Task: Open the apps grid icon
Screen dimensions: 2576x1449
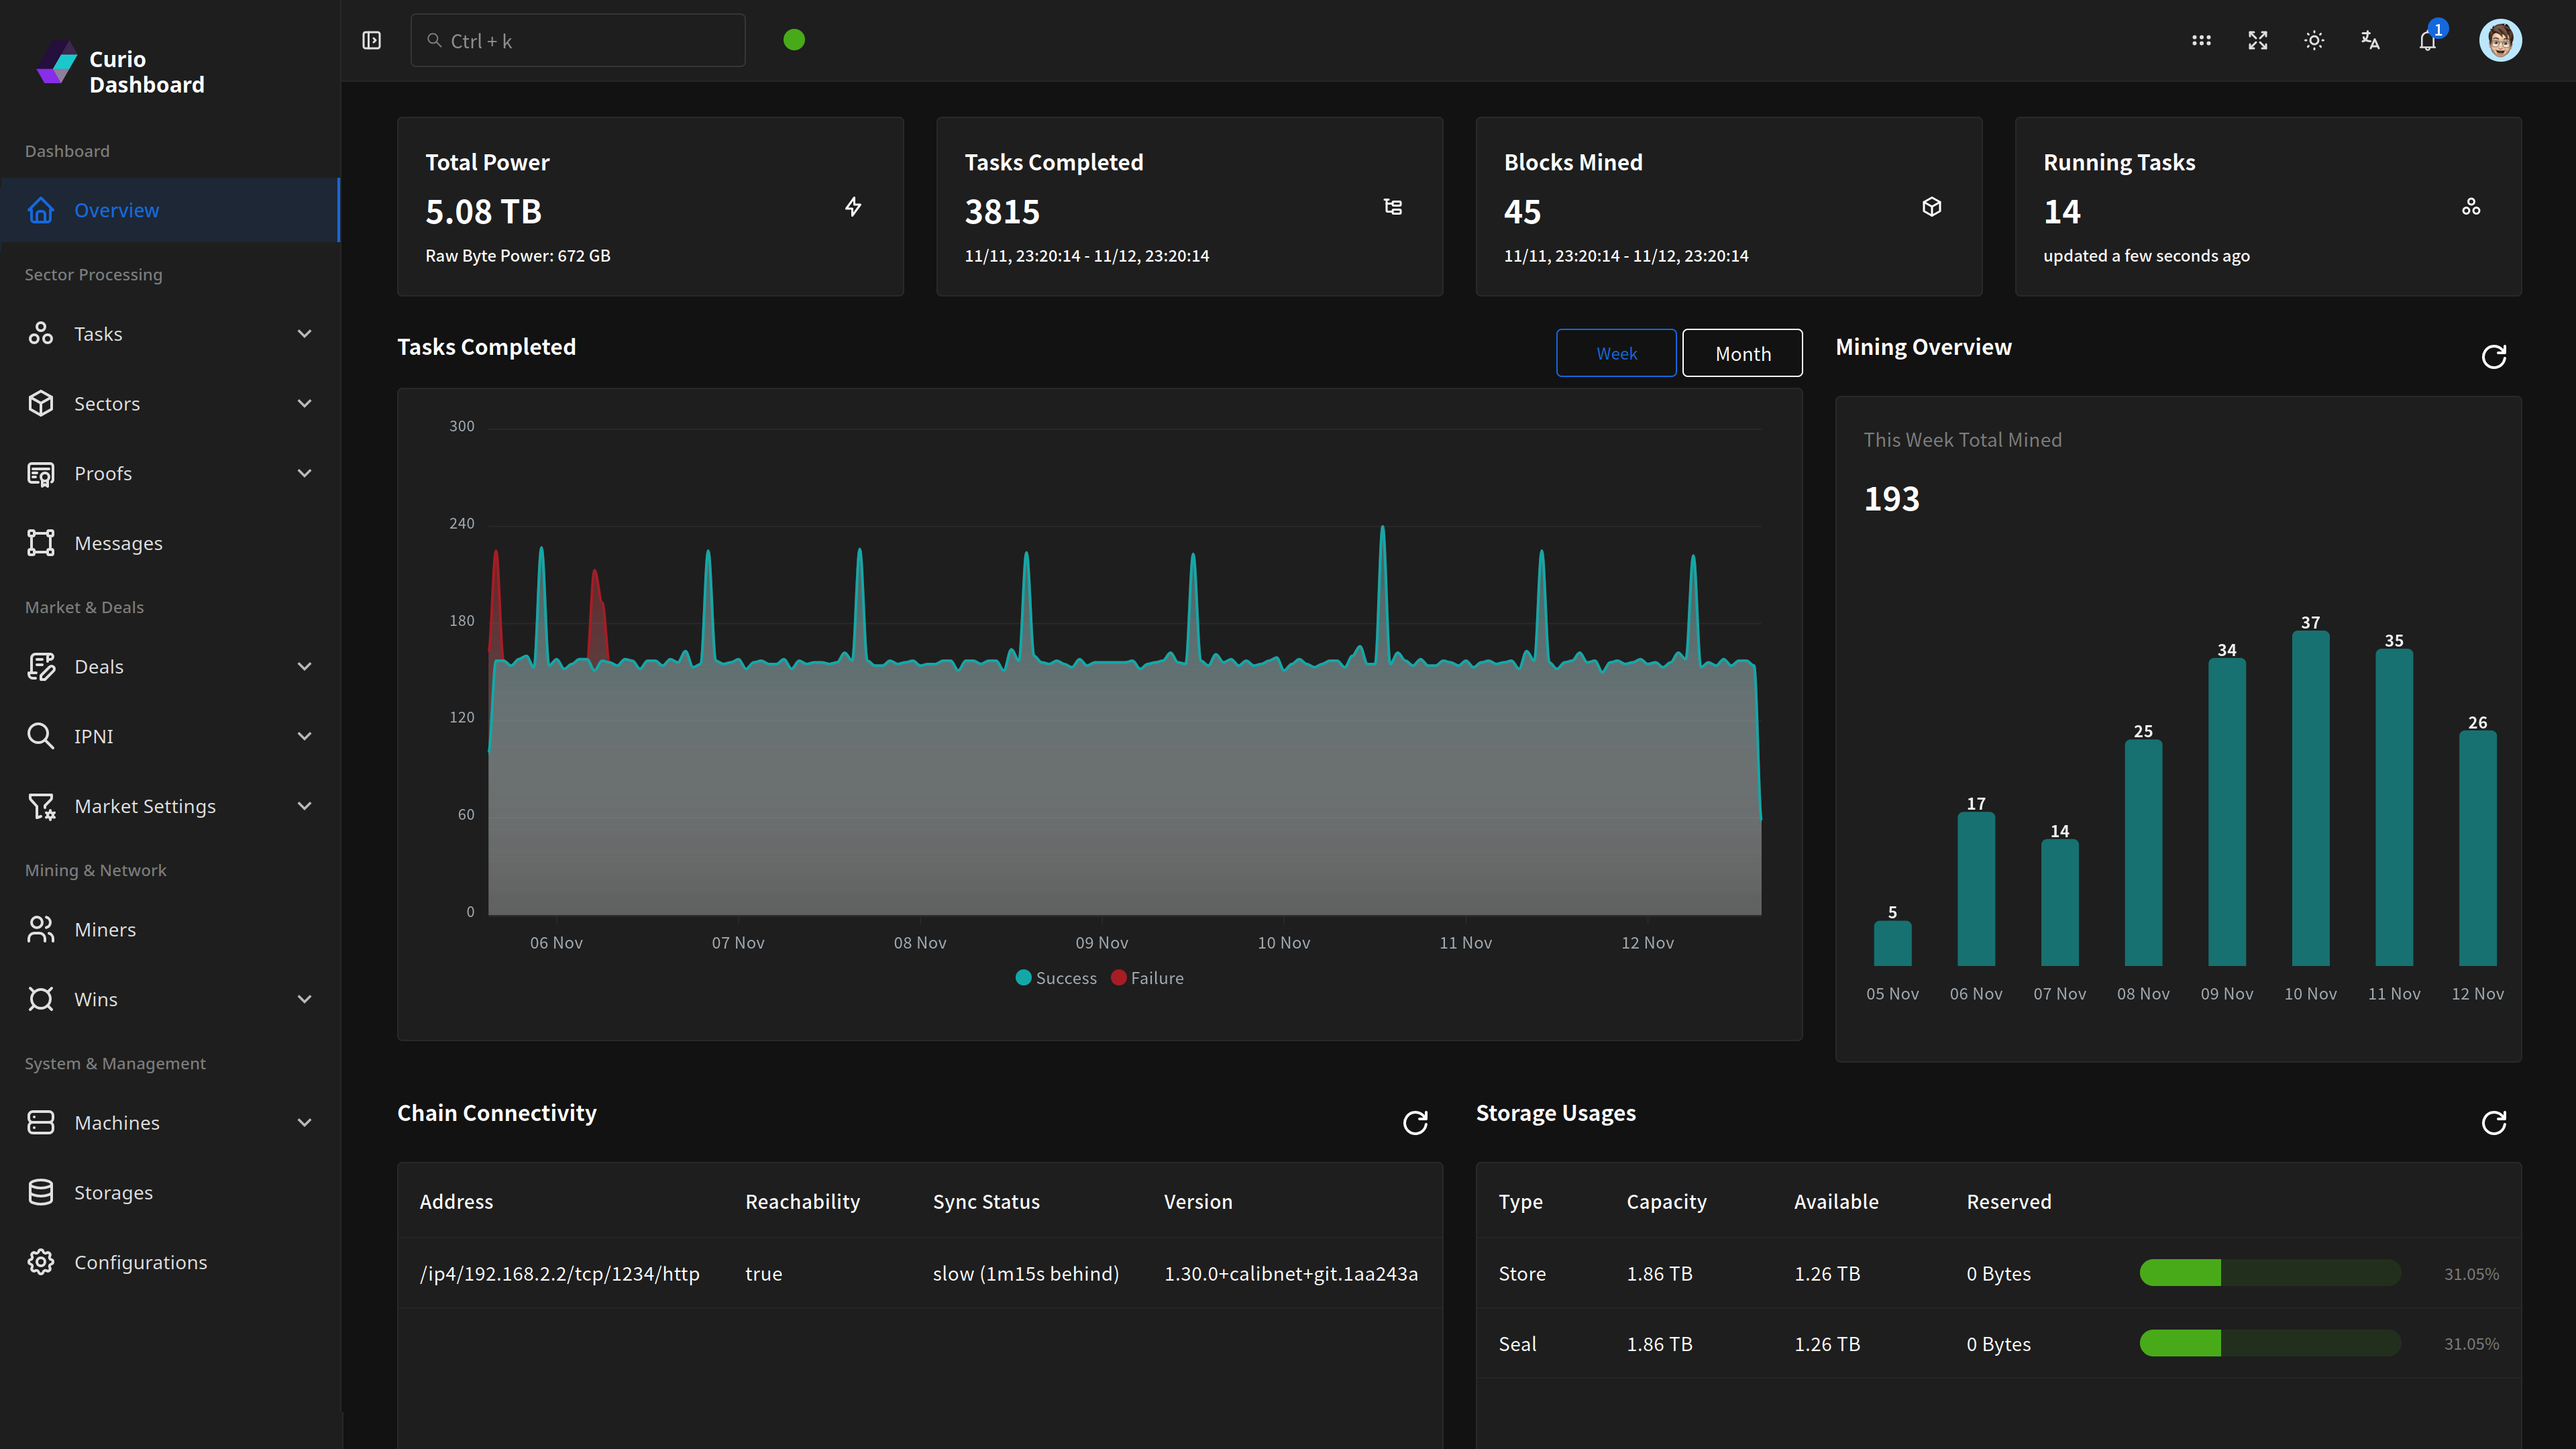Action: pyautogui.click(x=2201, y=41)
